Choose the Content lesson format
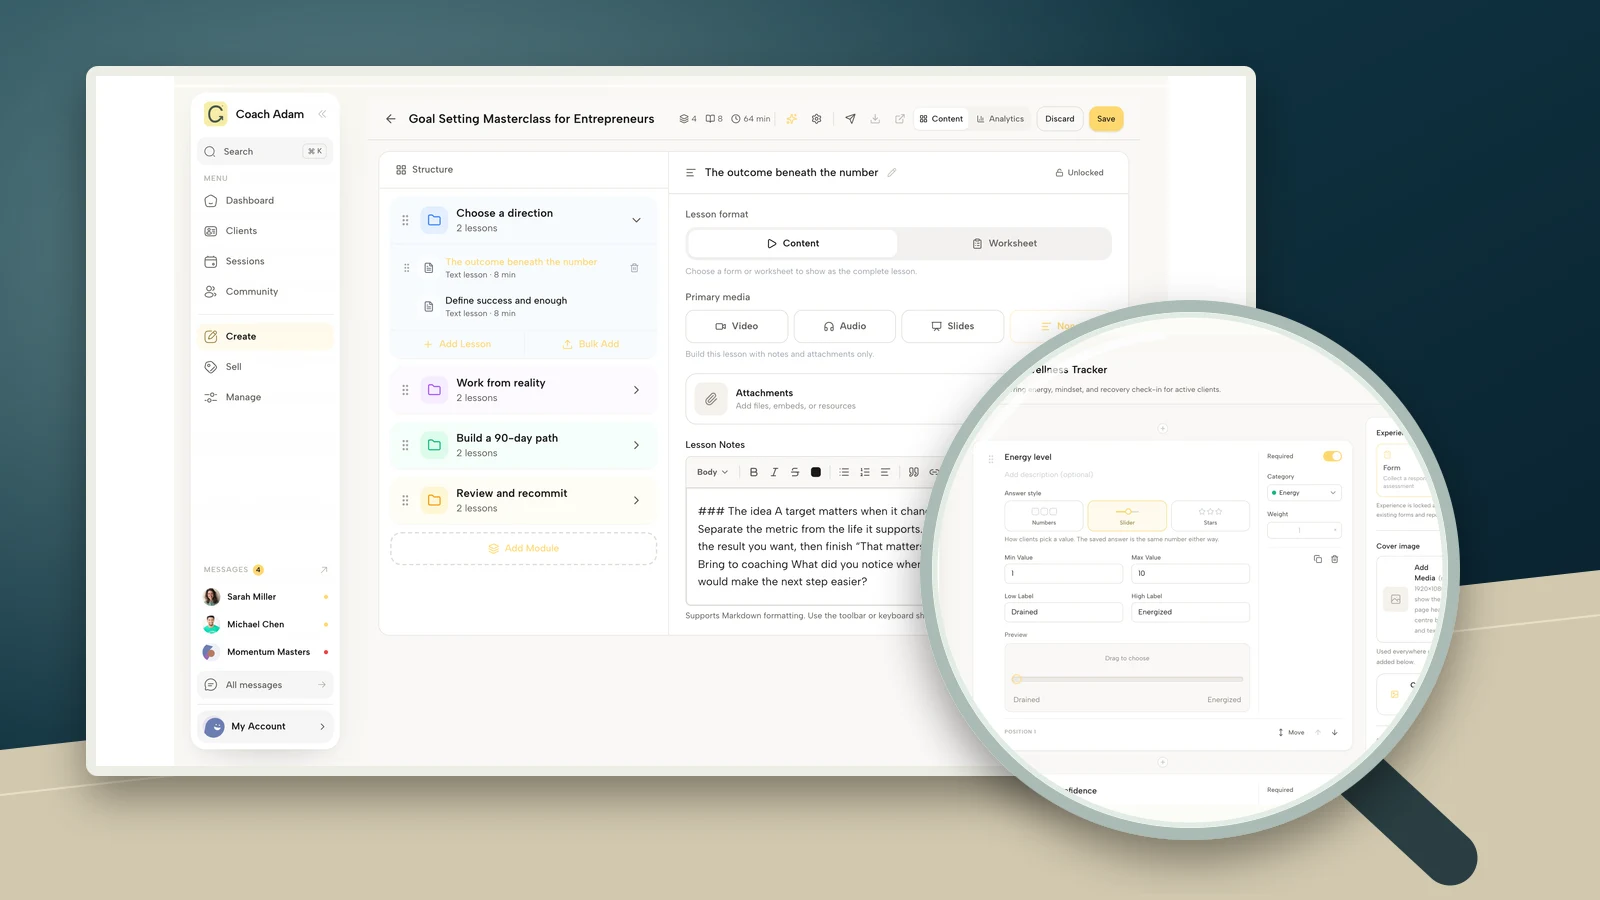This screenshot has width=1600, height=900. pyautogui.click(x=793, y=243)
